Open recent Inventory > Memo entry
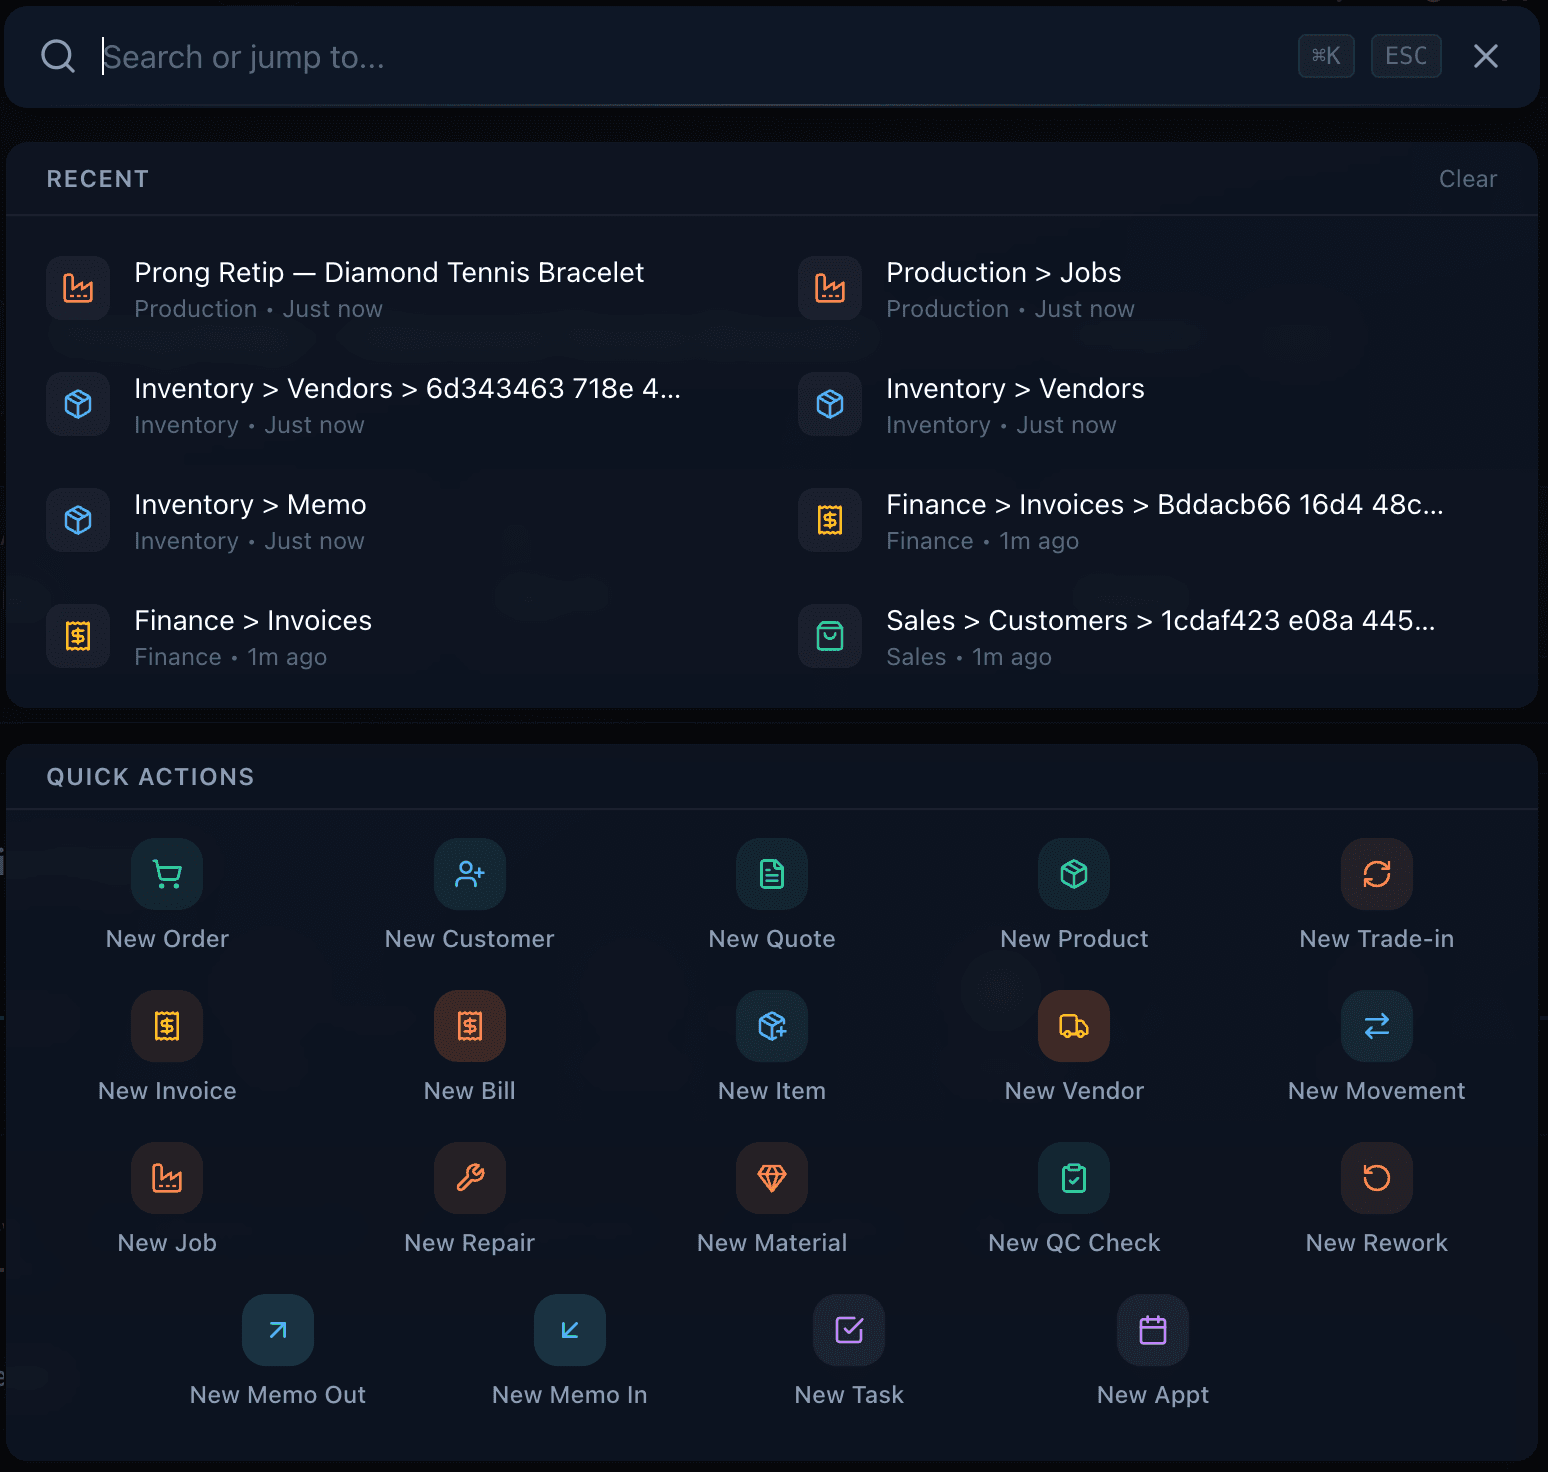The height and width of the screenshot is (1472, 1548). [398, 521]
